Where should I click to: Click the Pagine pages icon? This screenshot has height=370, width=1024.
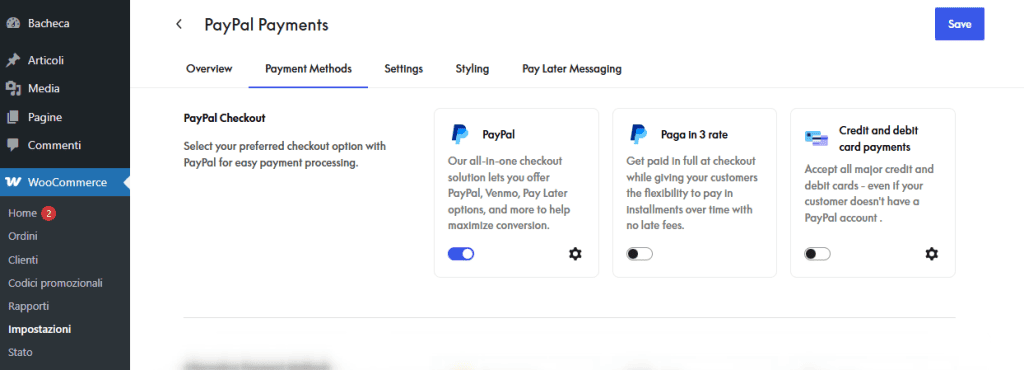point(12,117)
